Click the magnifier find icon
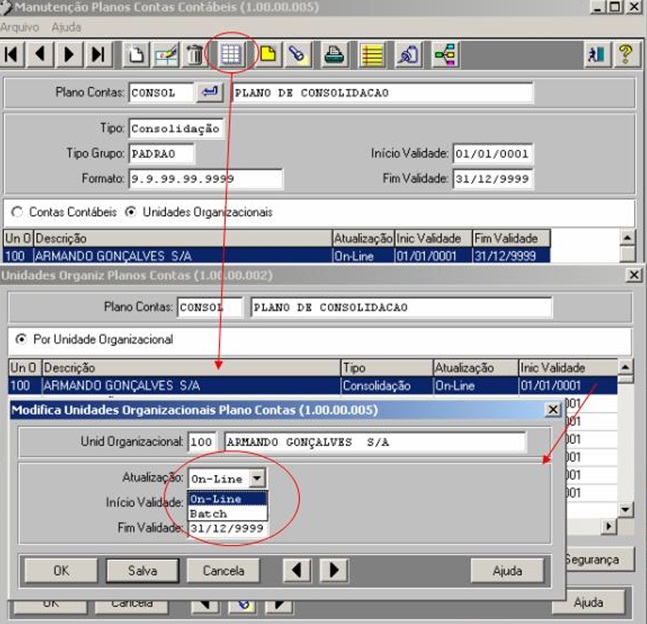This screenshot has height=624, width=647. click(409, 54)
